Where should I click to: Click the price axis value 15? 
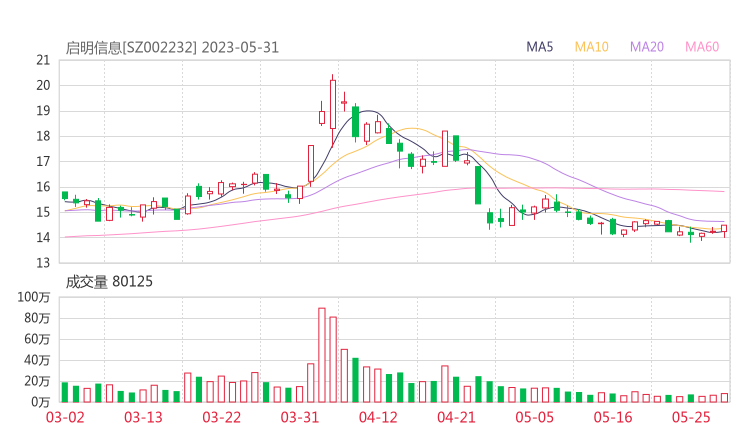click(43, 212)
